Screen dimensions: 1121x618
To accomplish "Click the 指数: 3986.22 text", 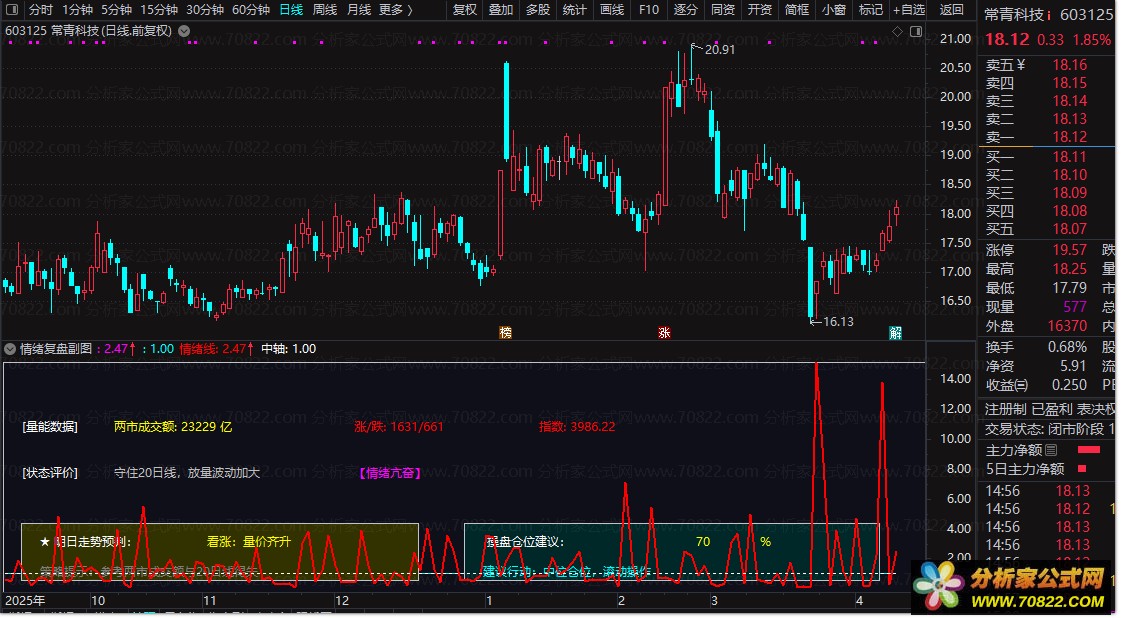I will coord(577,427).
